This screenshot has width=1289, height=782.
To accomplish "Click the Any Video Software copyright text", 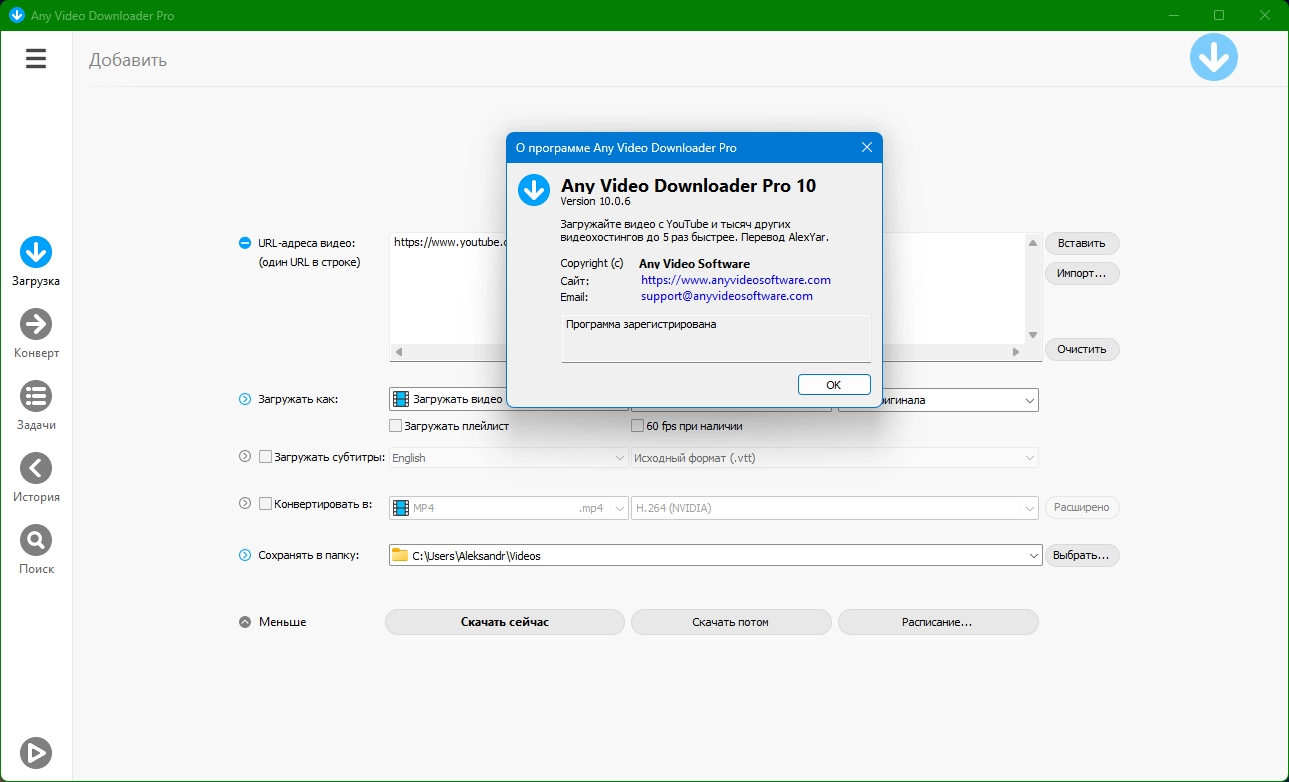I will point(694,264).
